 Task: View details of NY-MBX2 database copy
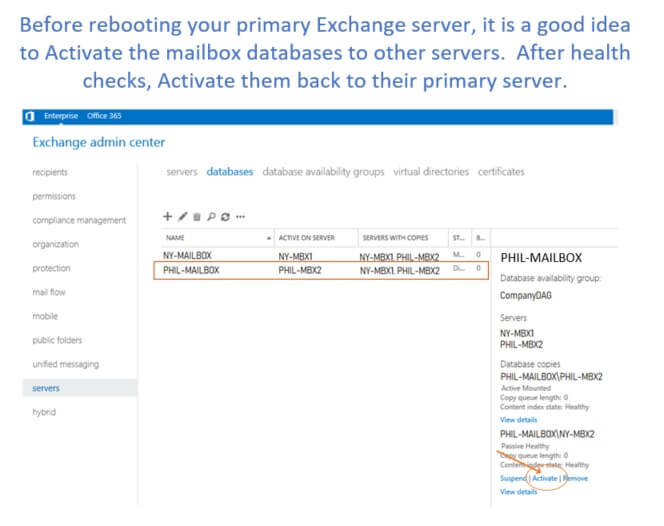tap(518, 492)
